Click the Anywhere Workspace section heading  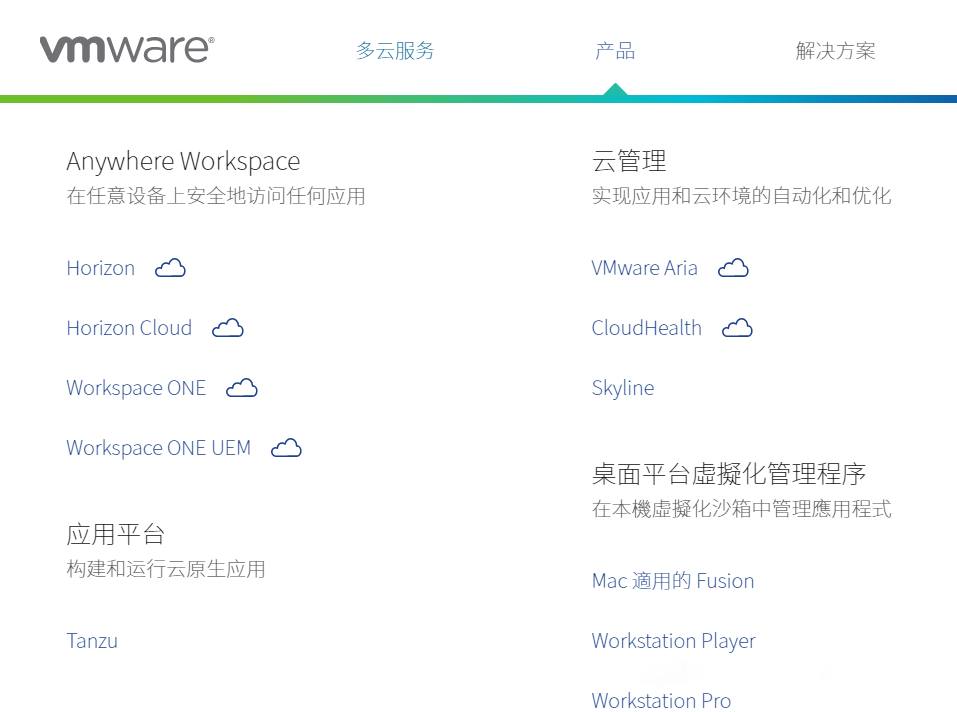[x=183, y=161]
